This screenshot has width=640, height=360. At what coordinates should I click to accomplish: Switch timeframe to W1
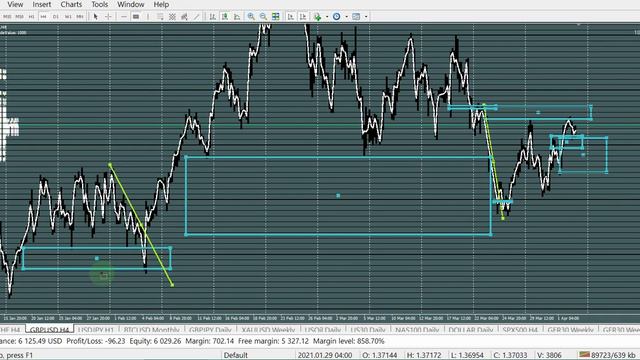click(x=68, y=17)
